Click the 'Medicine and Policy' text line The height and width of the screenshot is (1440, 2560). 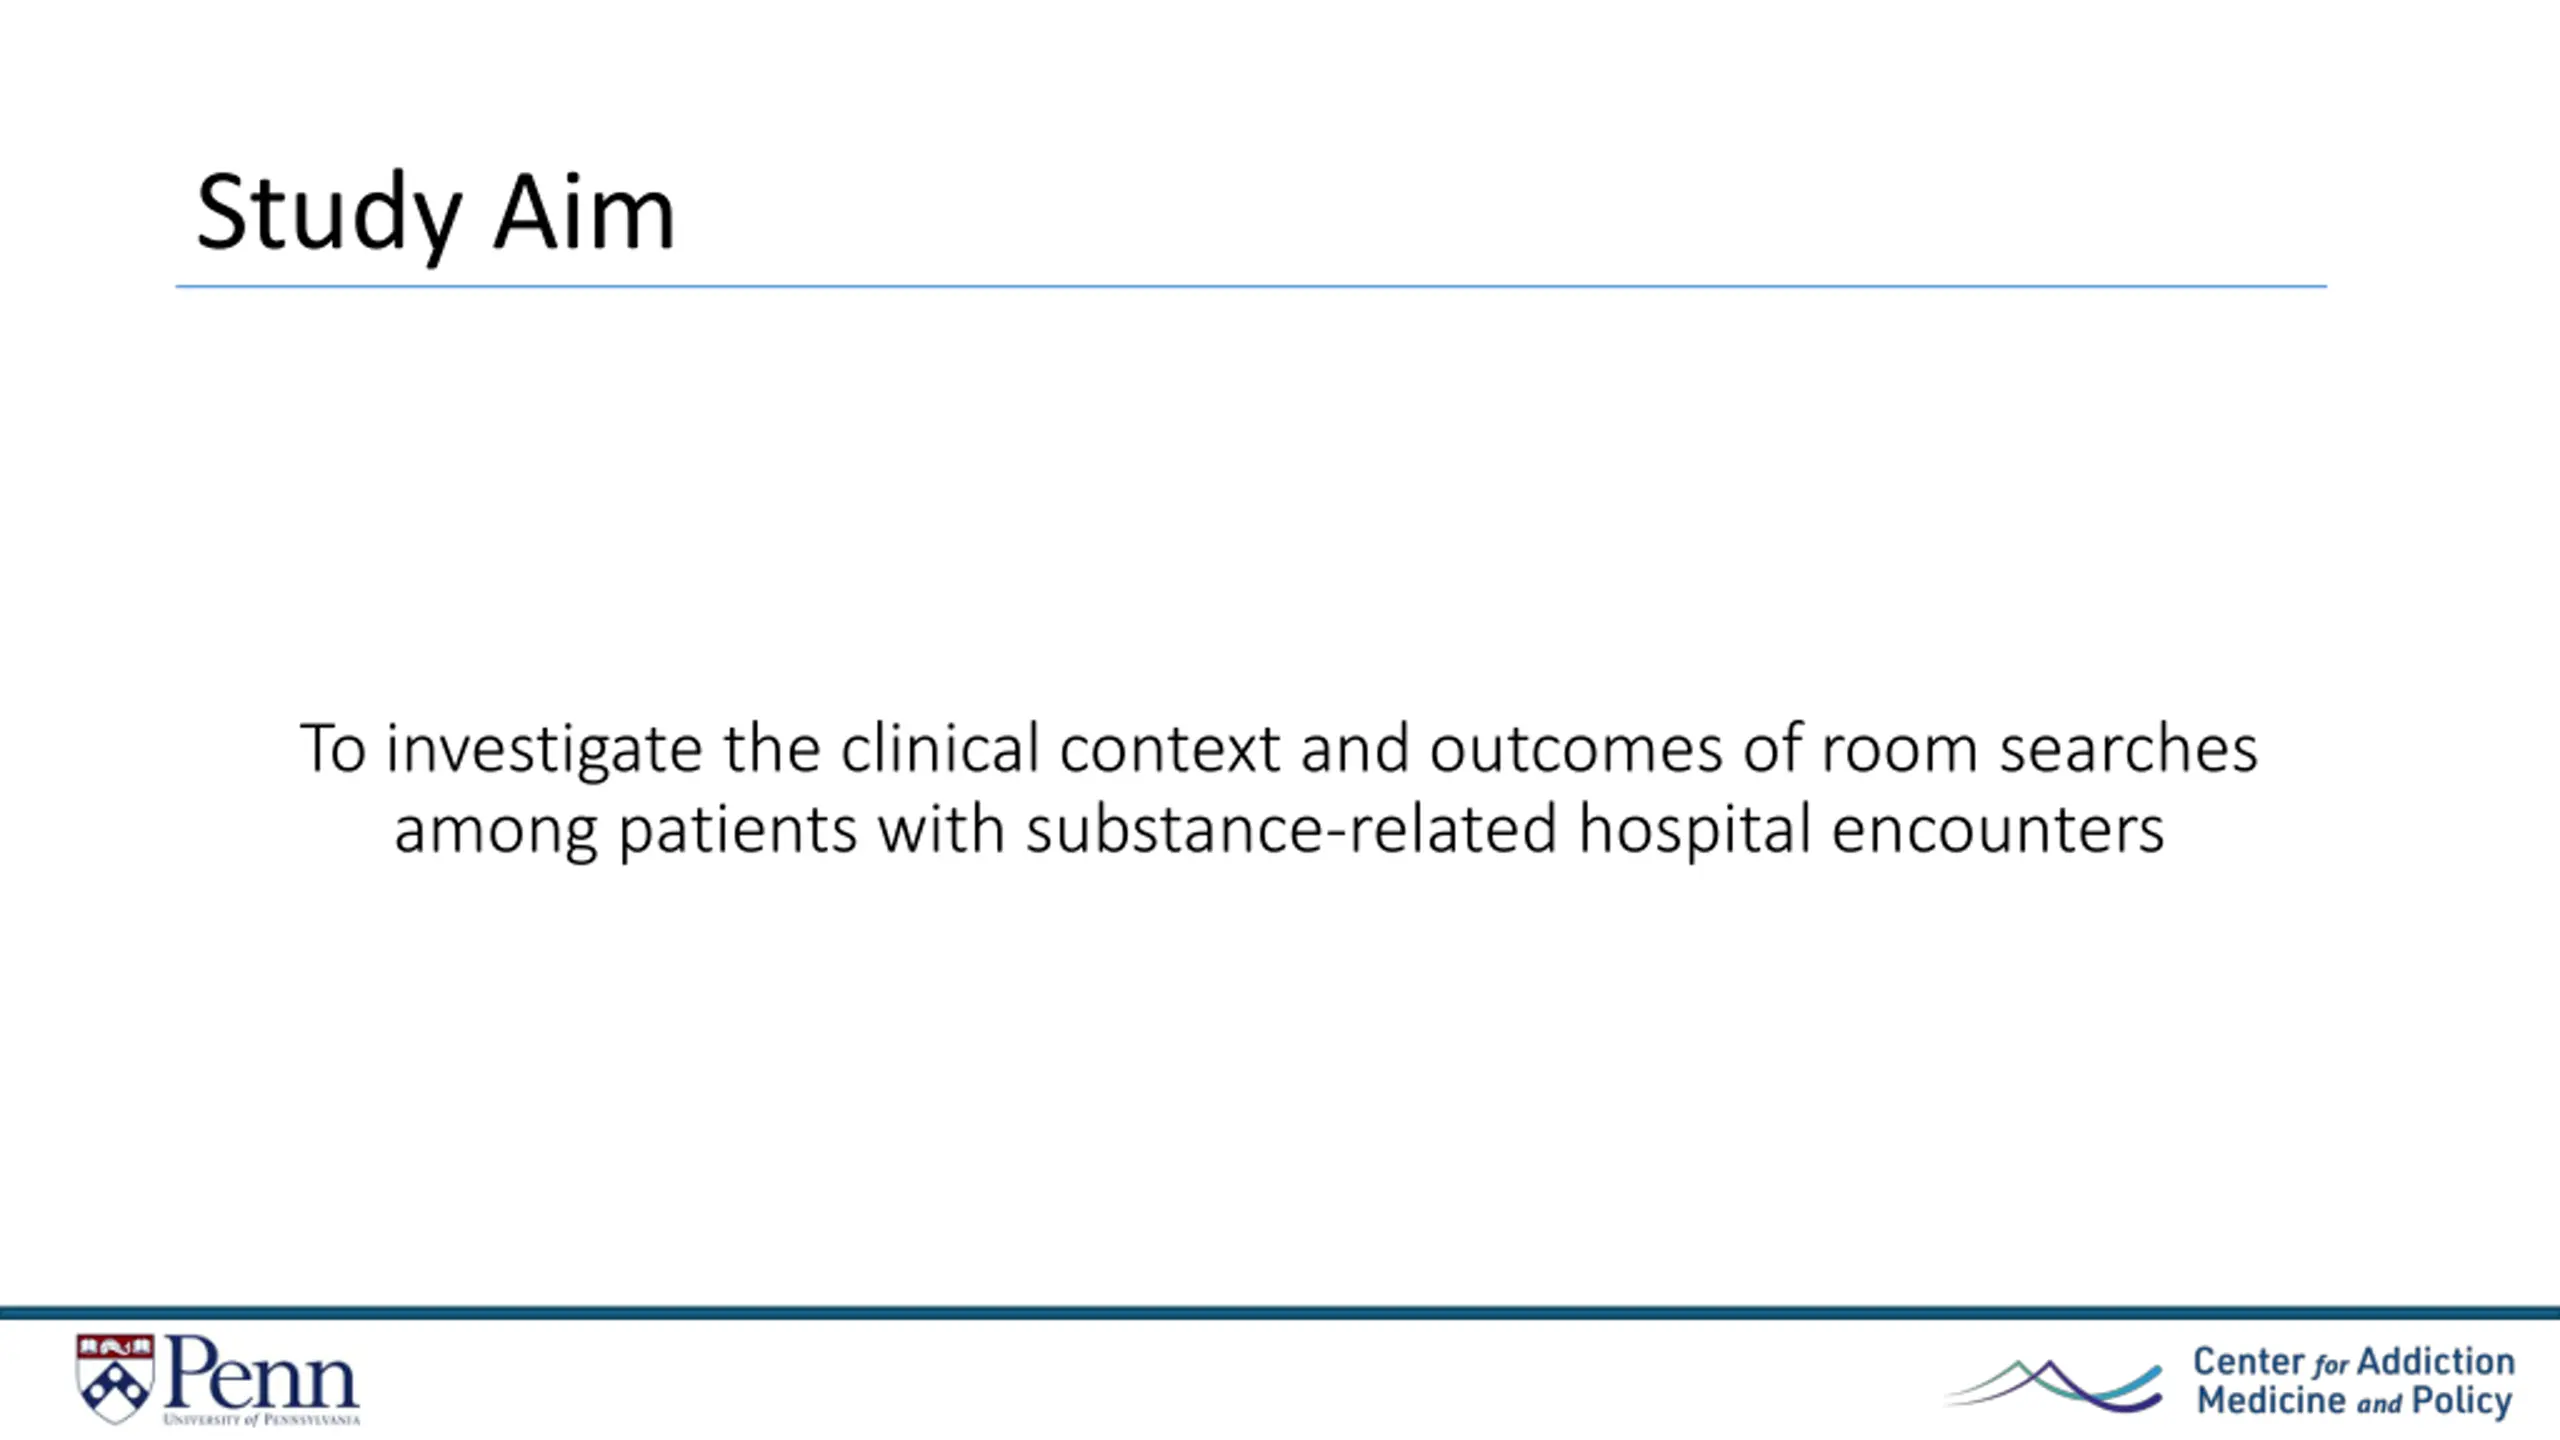coord(2354,1401)
